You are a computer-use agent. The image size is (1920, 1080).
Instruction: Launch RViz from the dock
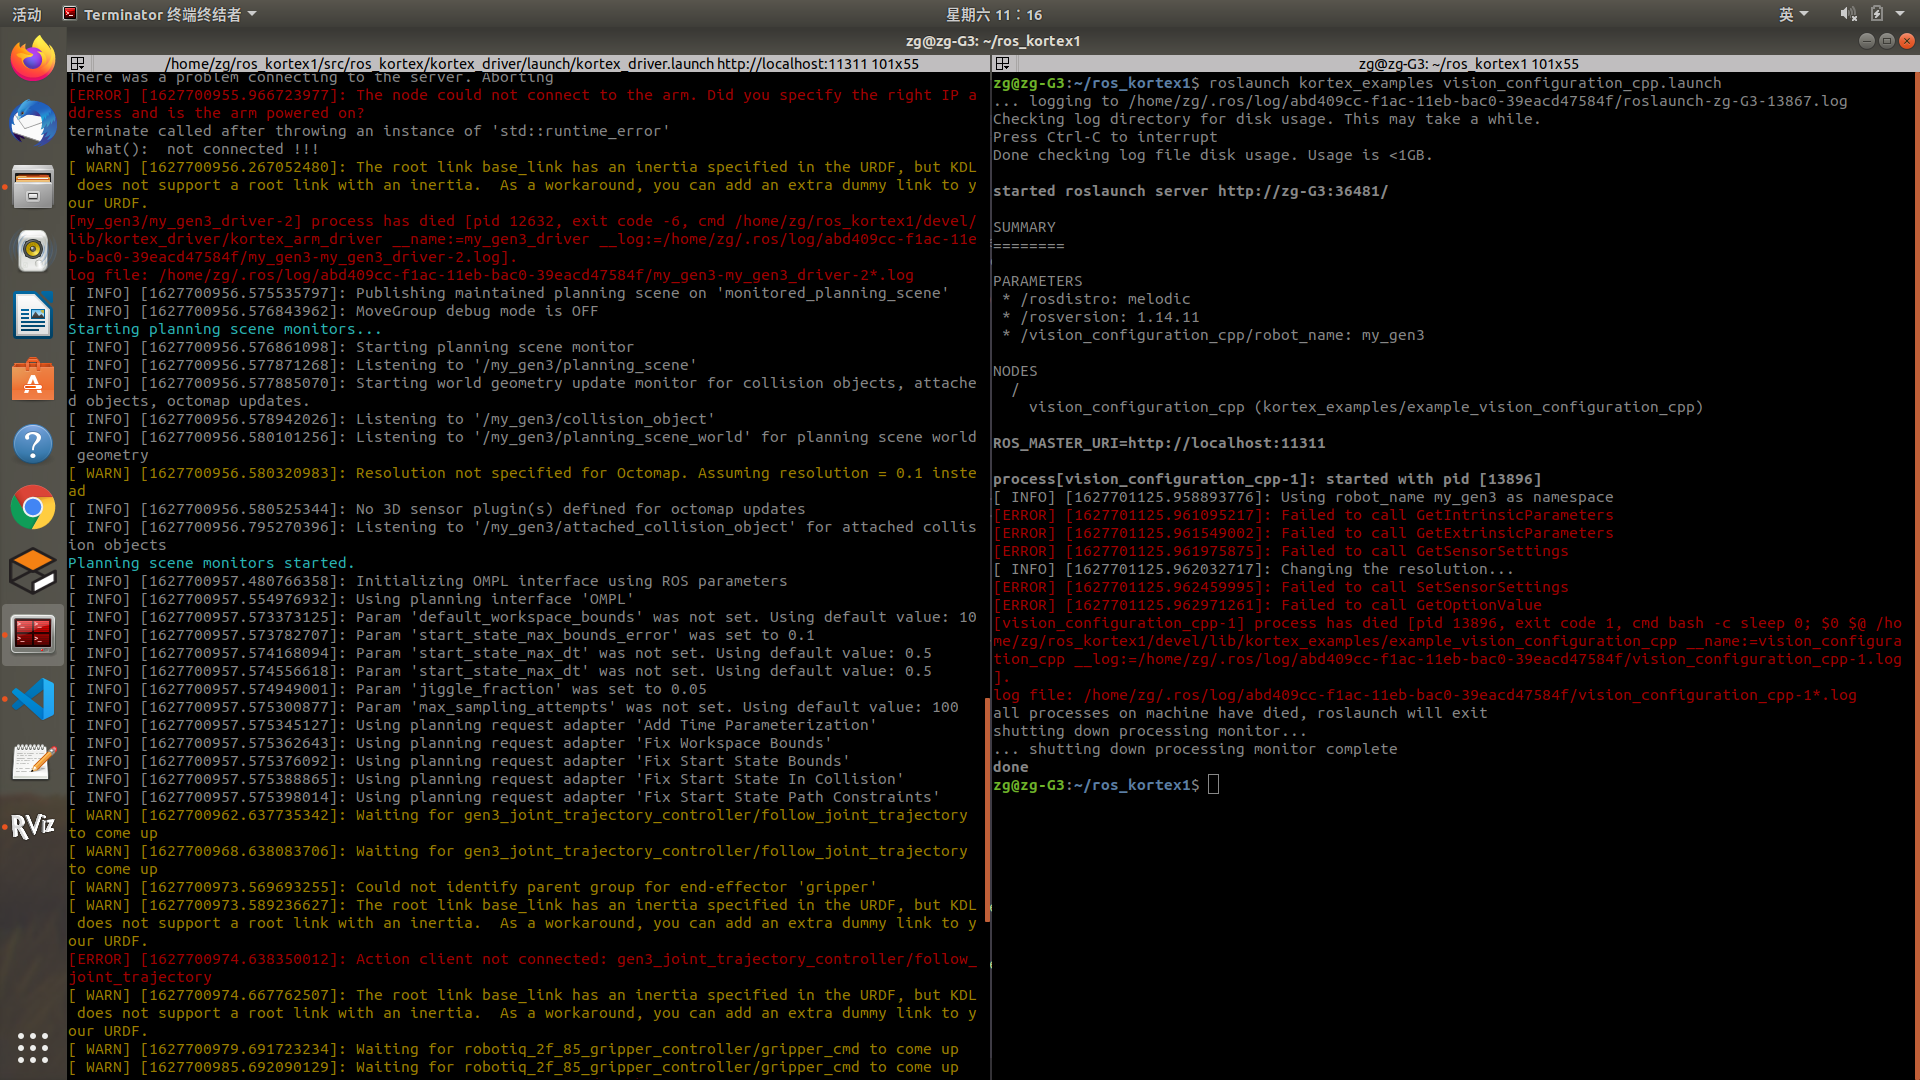[x=33, y=825]
